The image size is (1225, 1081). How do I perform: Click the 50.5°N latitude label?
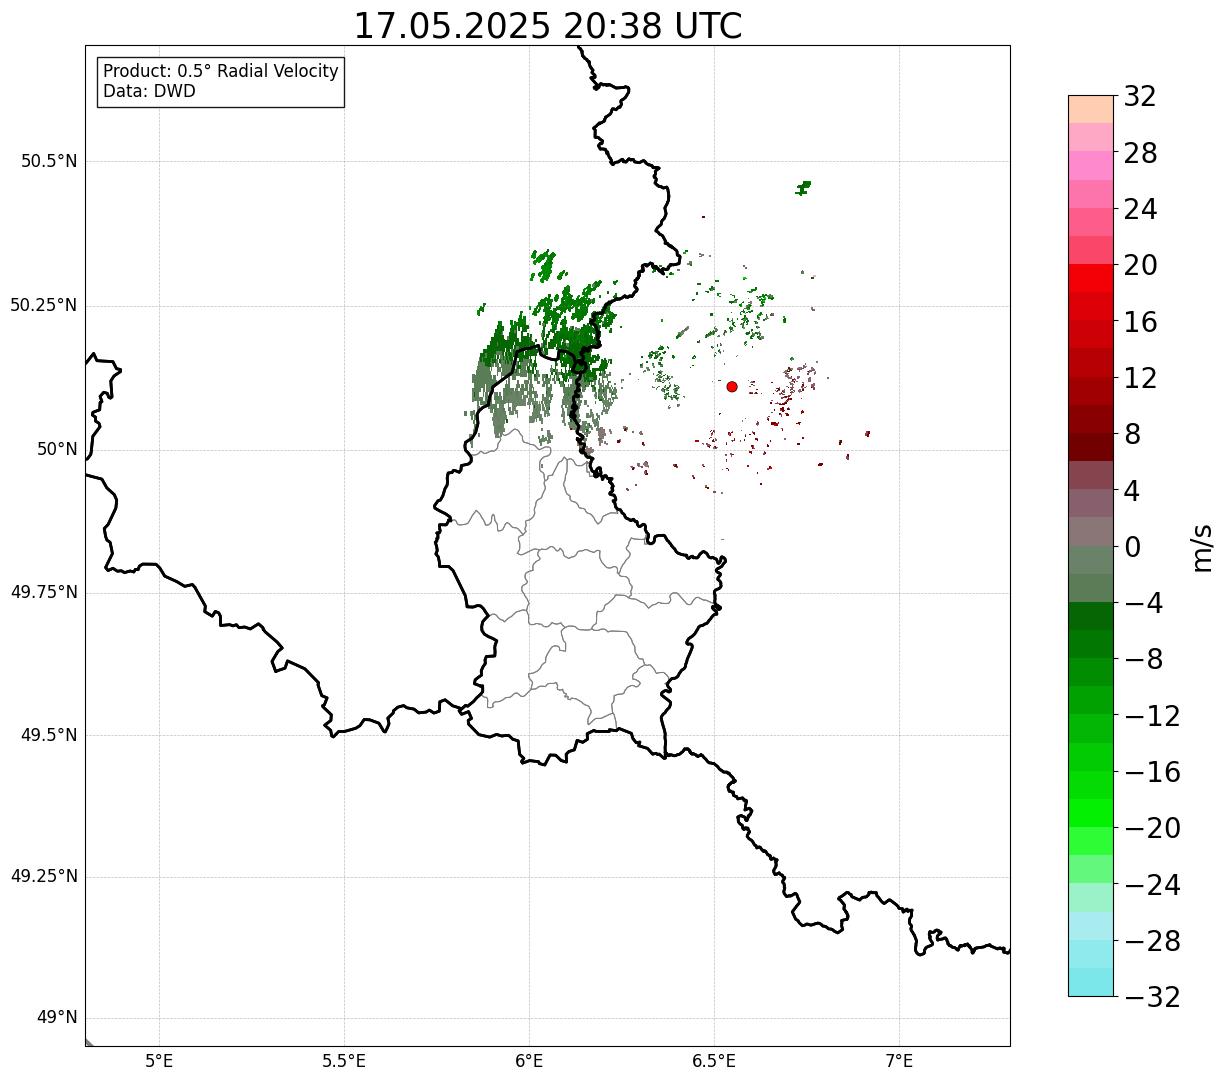[49, 161]
